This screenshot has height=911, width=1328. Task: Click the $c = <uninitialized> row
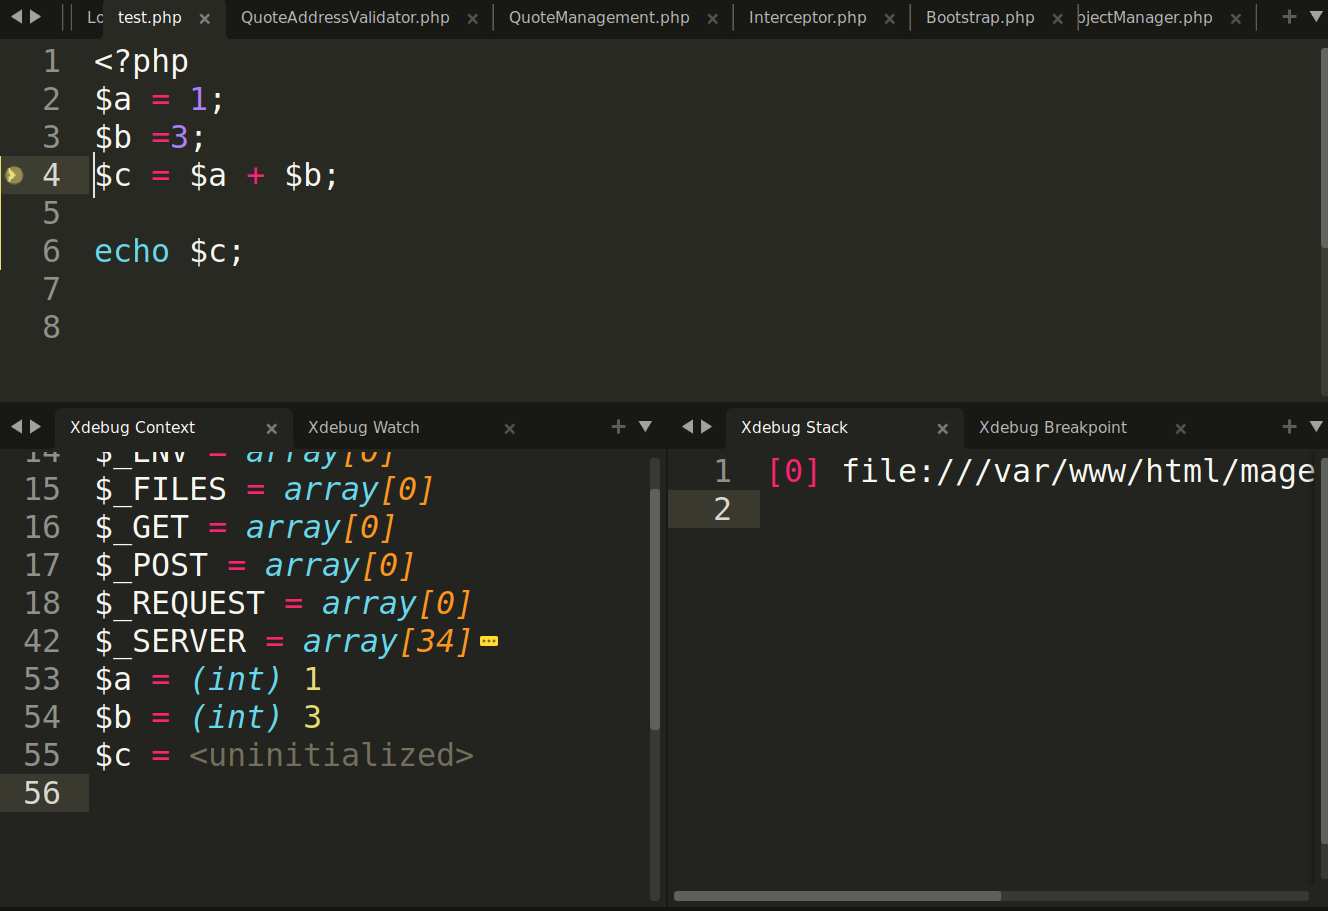click(284, 755)
